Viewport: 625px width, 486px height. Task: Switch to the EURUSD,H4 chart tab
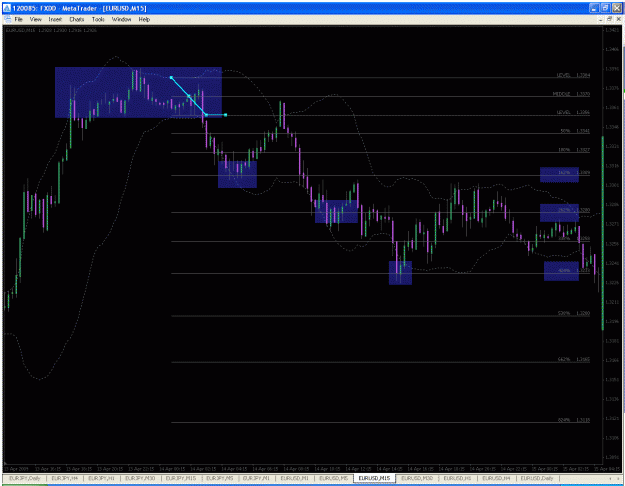(496, 478)
